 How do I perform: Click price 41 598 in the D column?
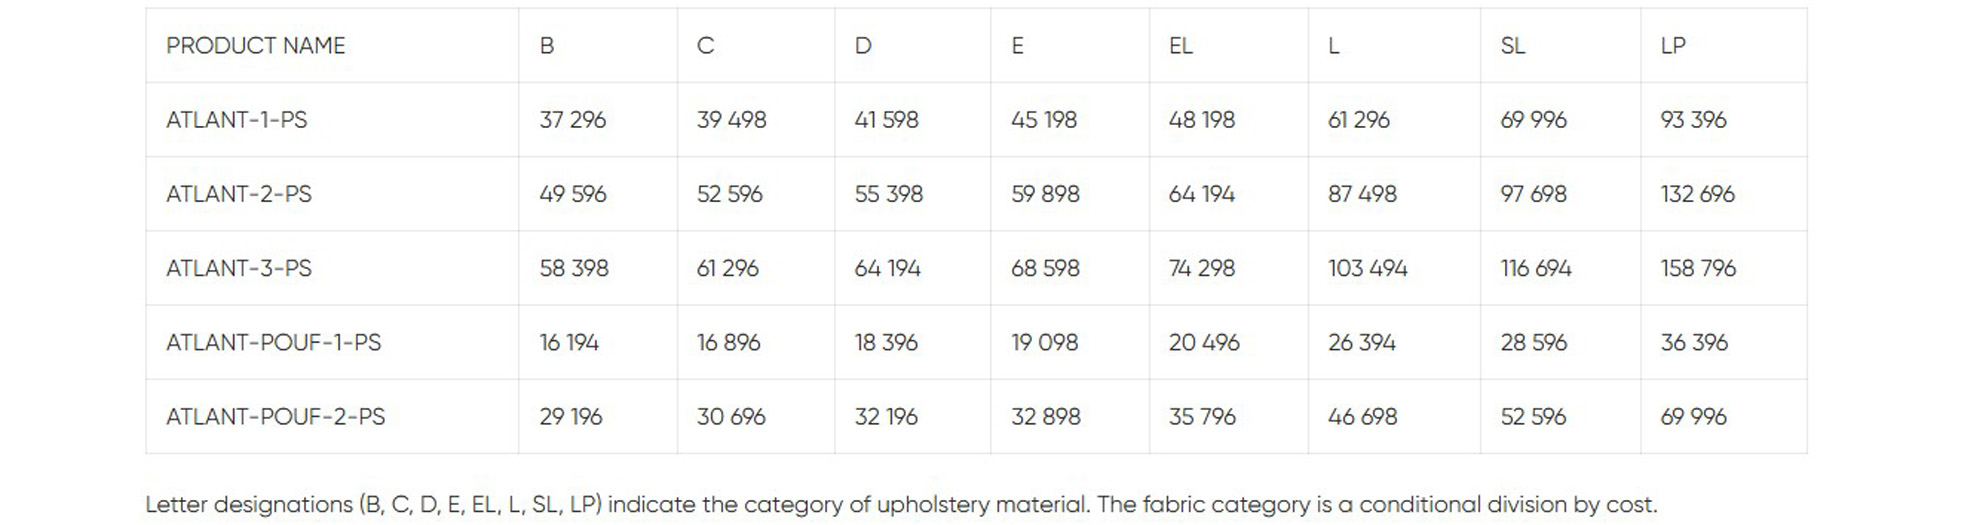(x=886, y=120)
